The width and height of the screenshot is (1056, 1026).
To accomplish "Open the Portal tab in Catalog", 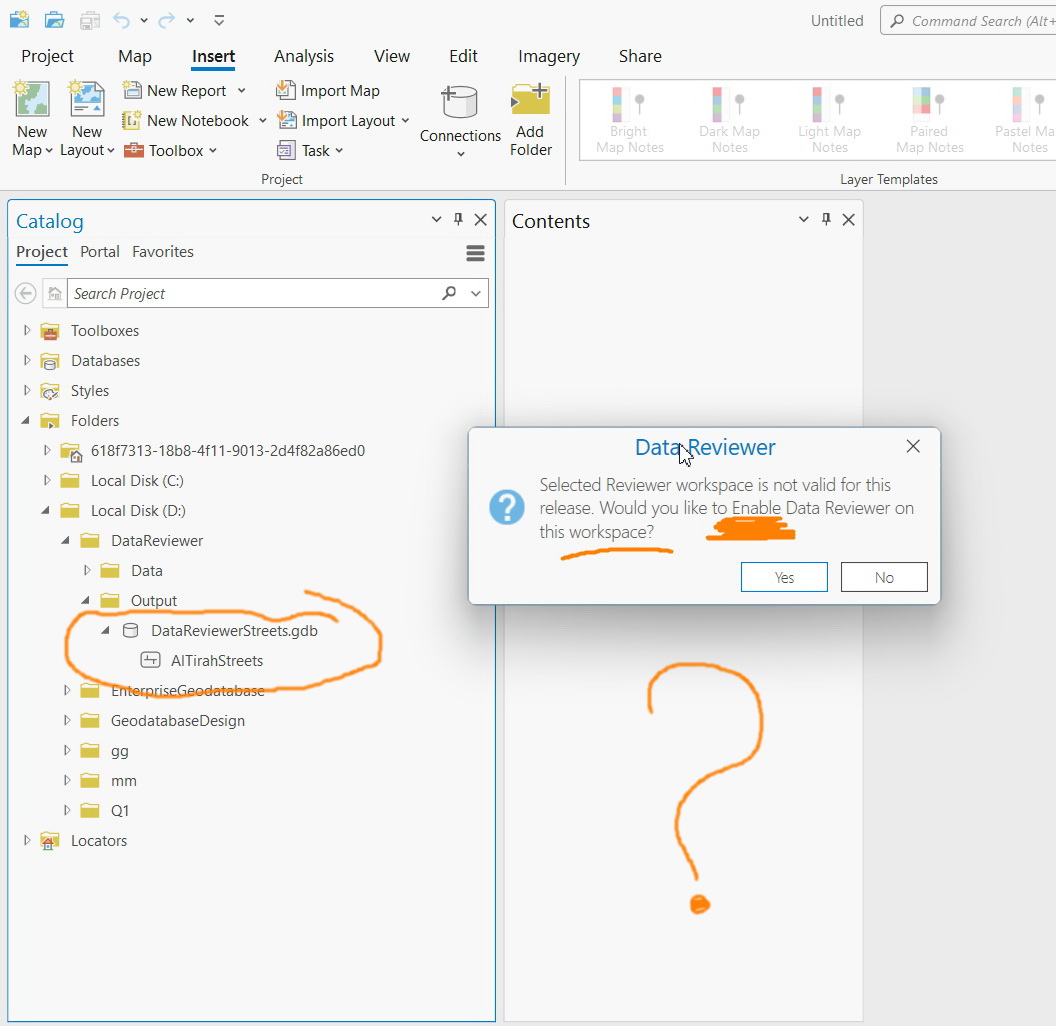I will (100, 252).
